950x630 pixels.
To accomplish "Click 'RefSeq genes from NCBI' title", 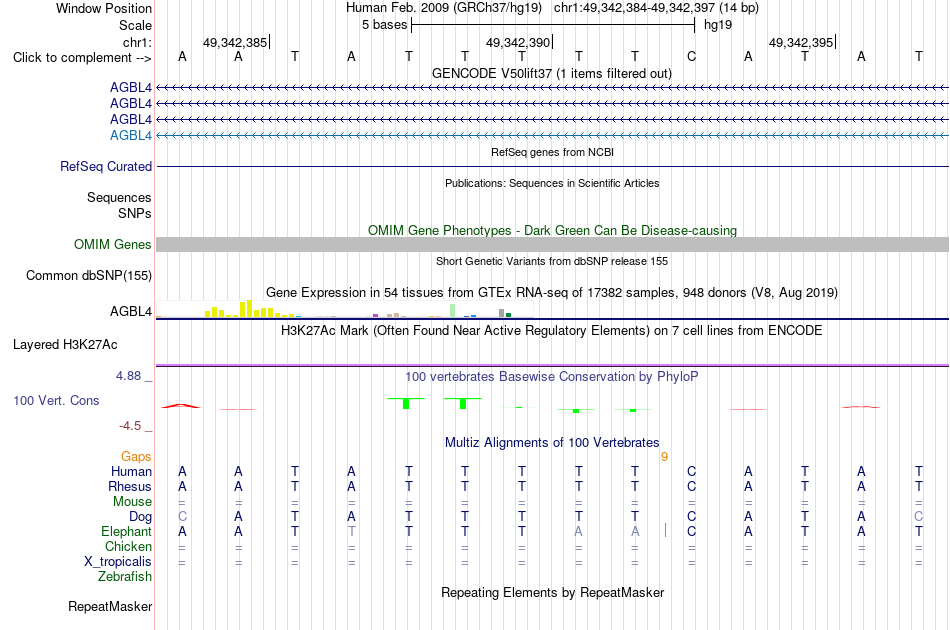I will coord(553,152).
